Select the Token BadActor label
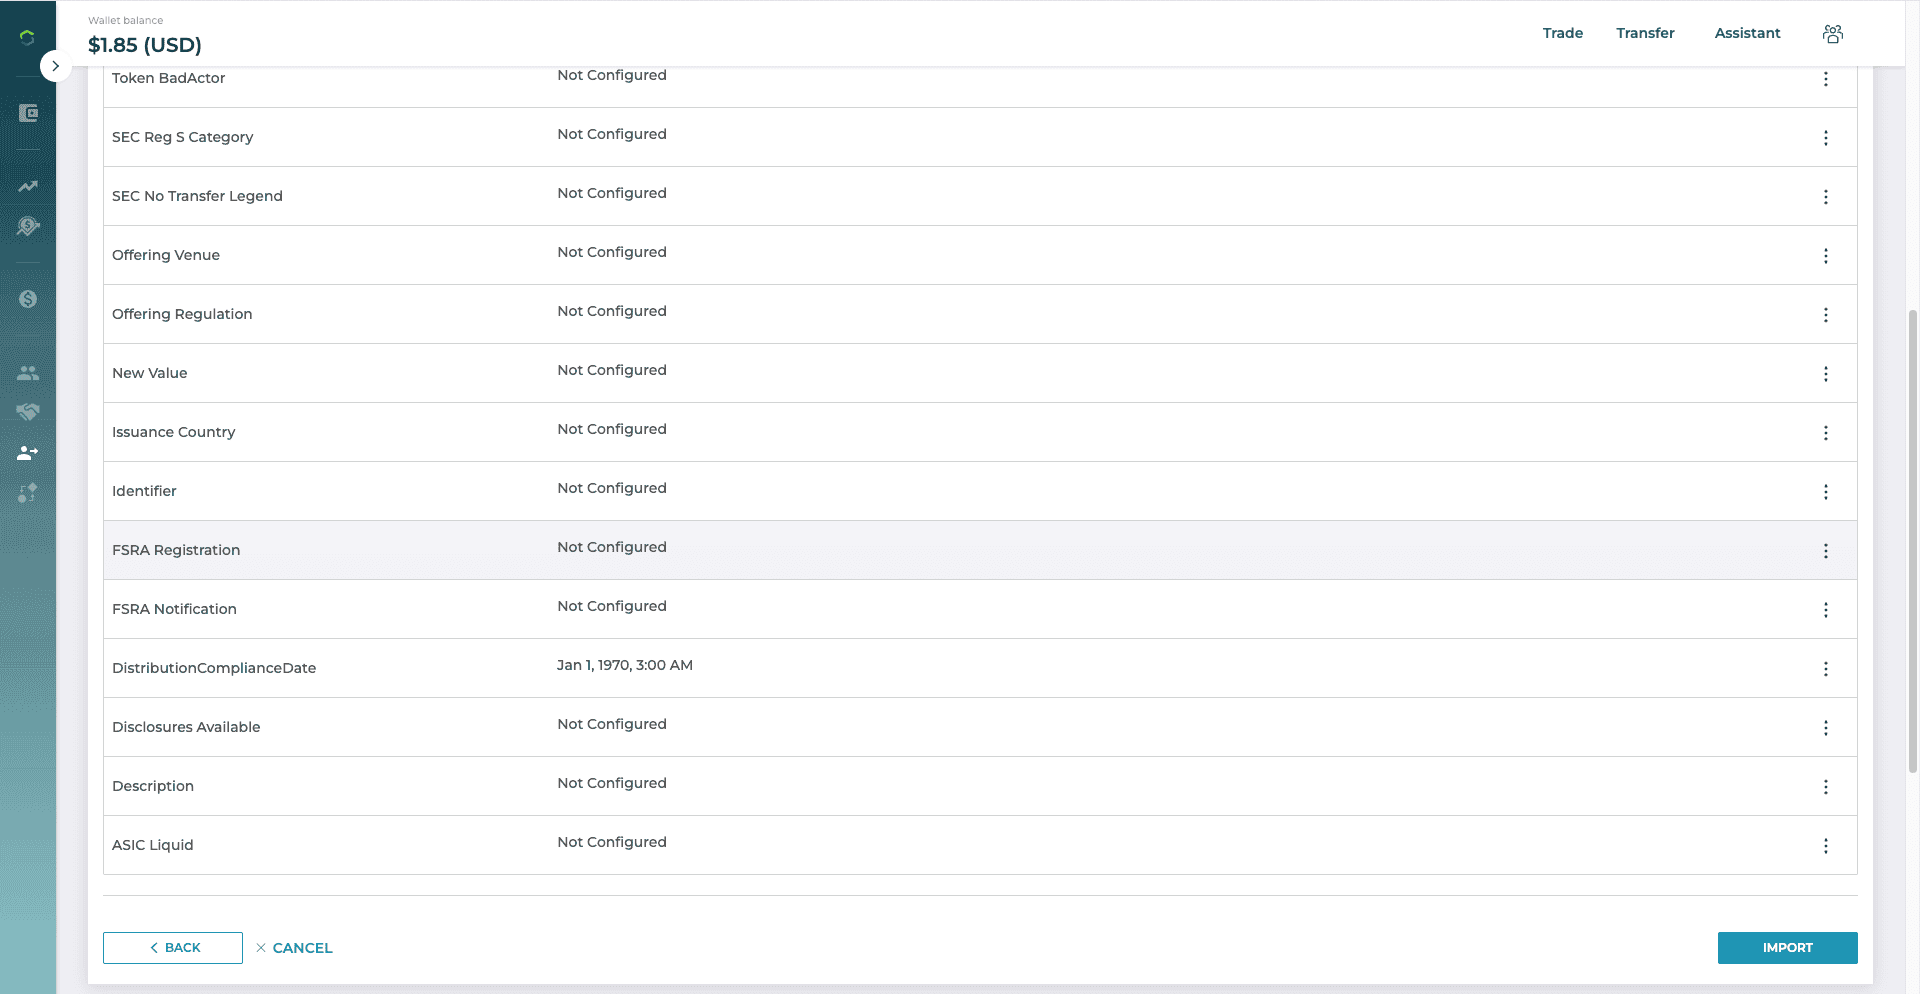Viewport: 1920px width, 994px height. [x=169, y=78]
